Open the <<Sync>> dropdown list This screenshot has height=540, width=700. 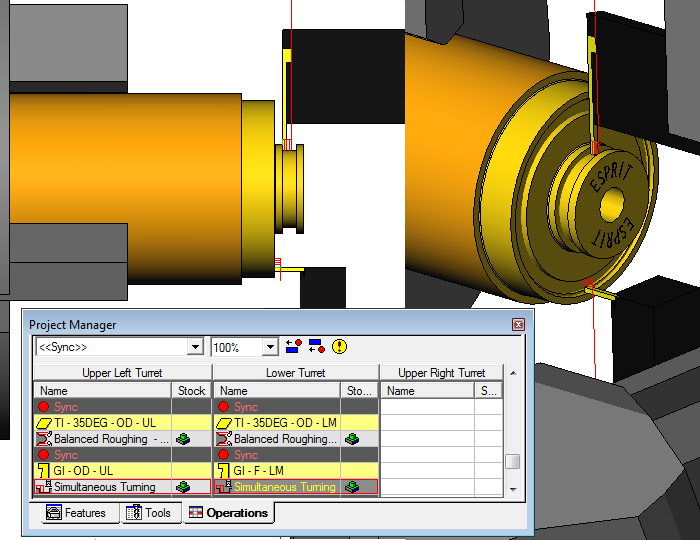coord(195,347)
